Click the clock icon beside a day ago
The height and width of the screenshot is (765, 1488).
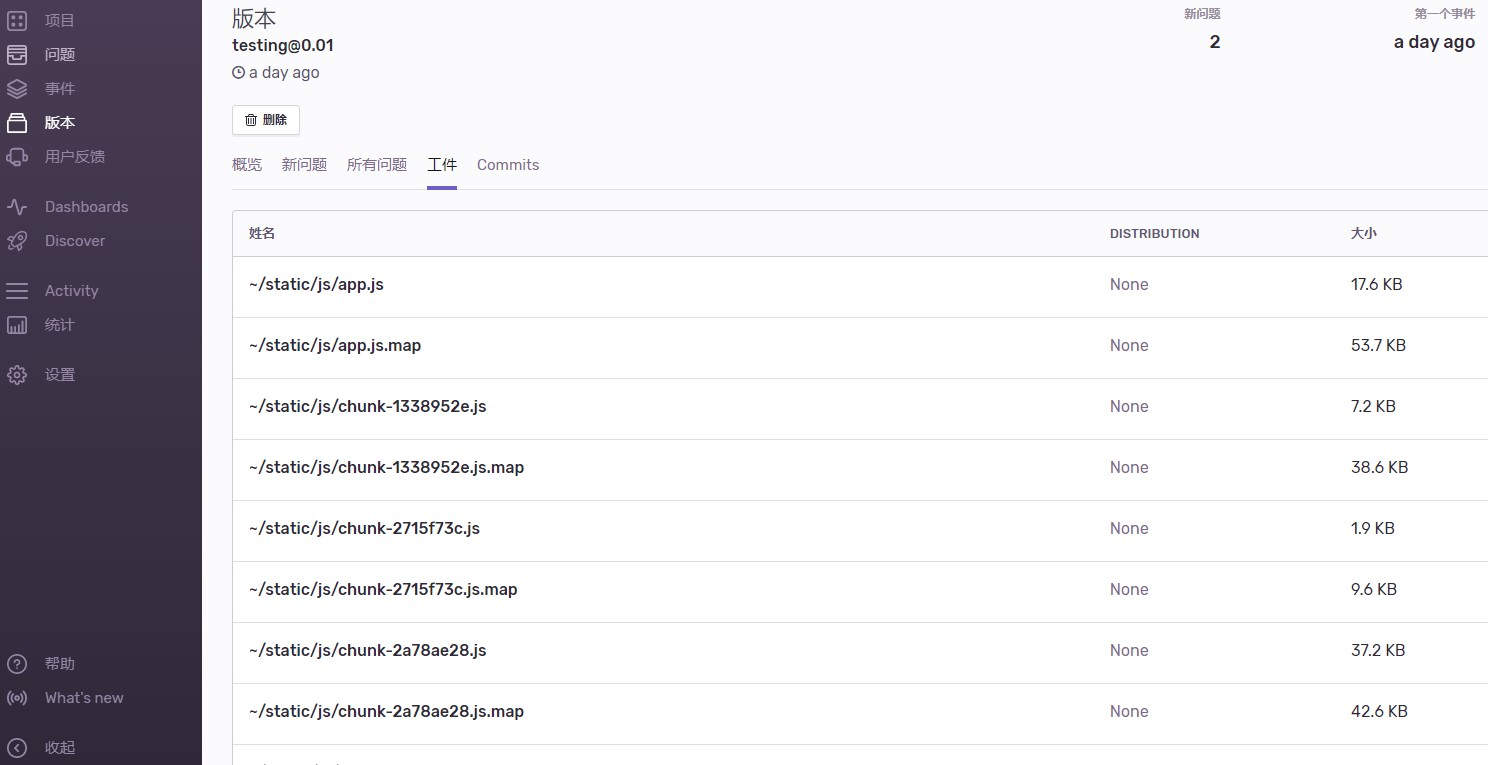point(238,72)
